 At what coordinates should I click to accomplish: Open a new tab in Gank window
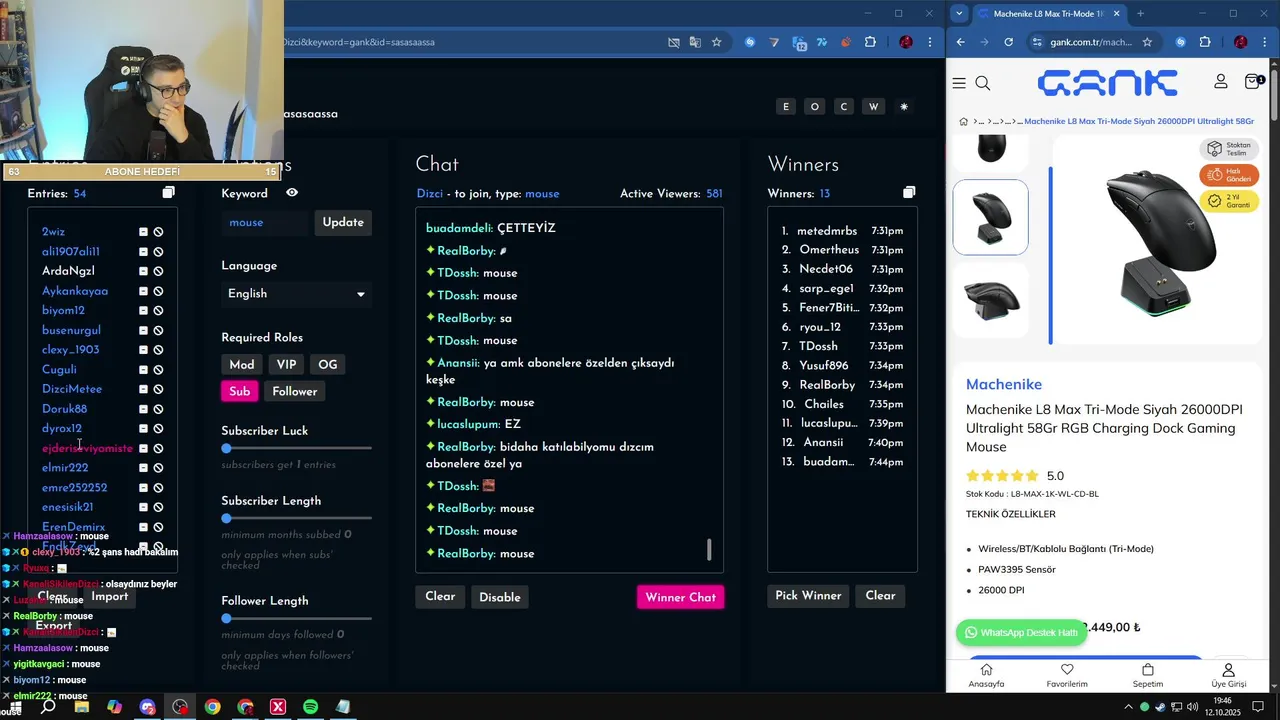(1140, 13)
